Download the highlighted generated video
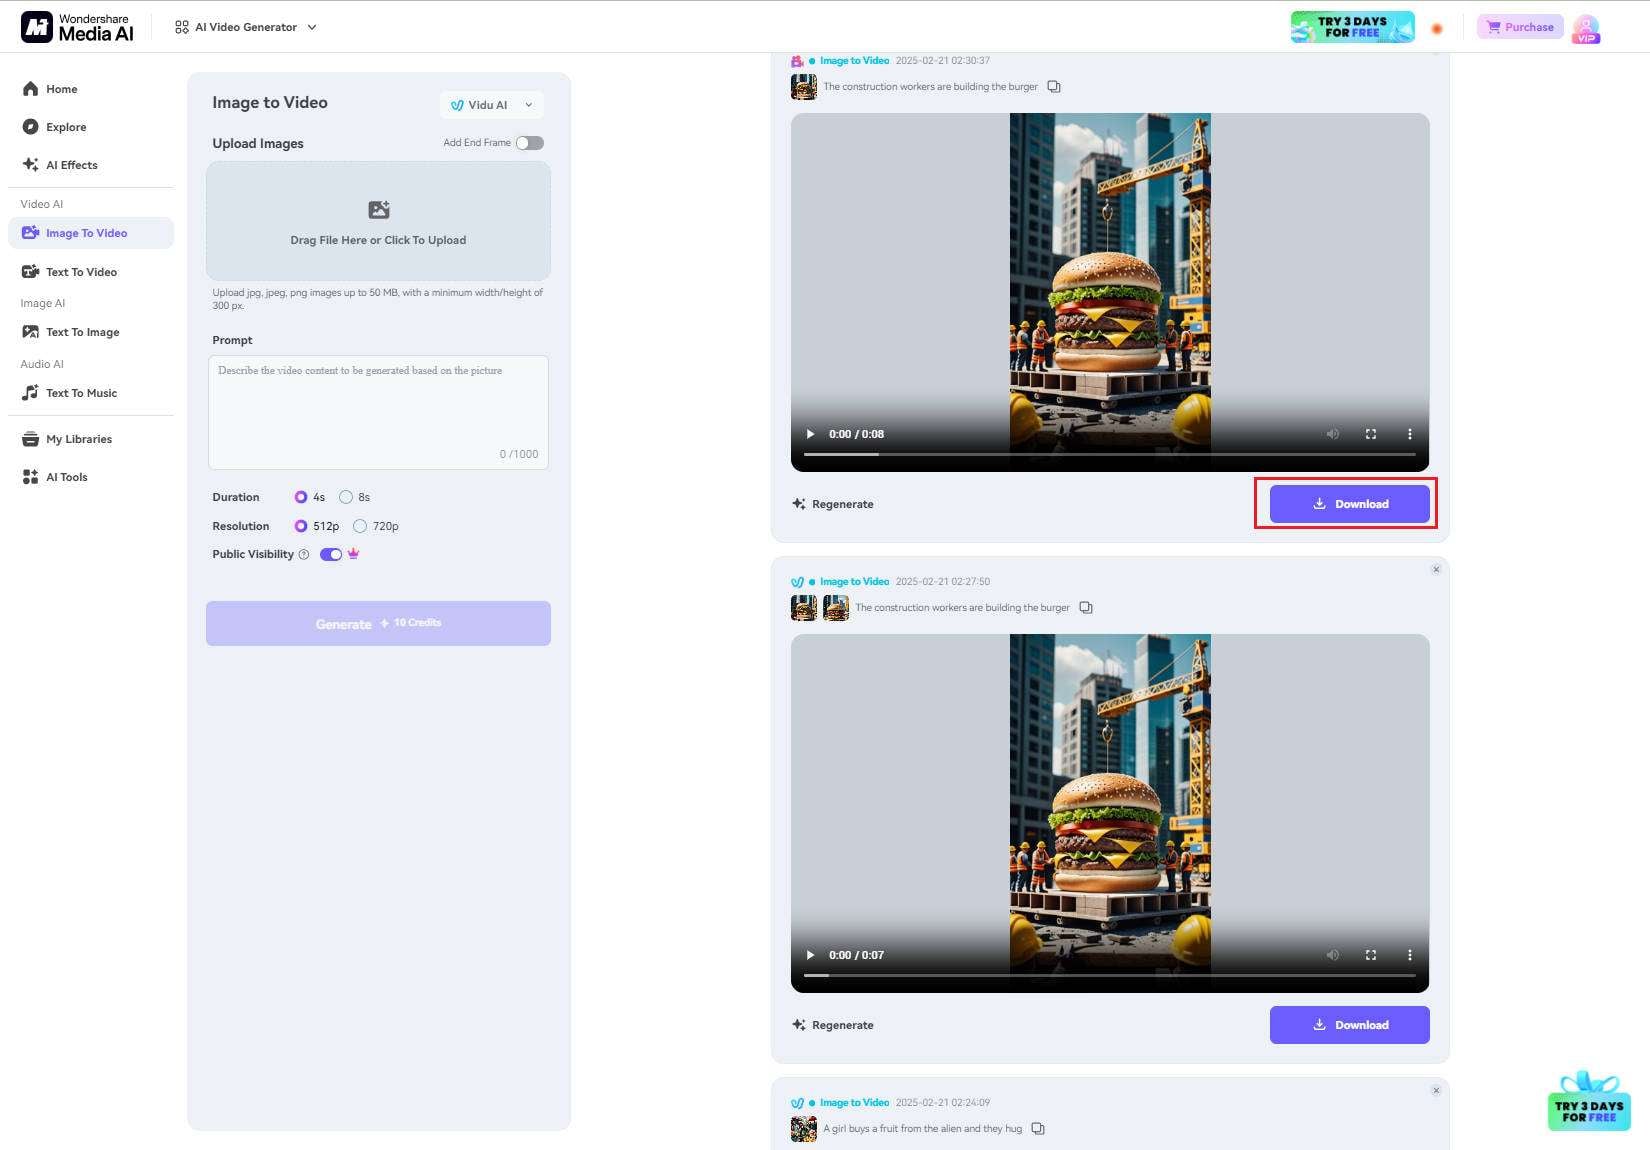The image size is (1650, 1150). click(1348, 503)
